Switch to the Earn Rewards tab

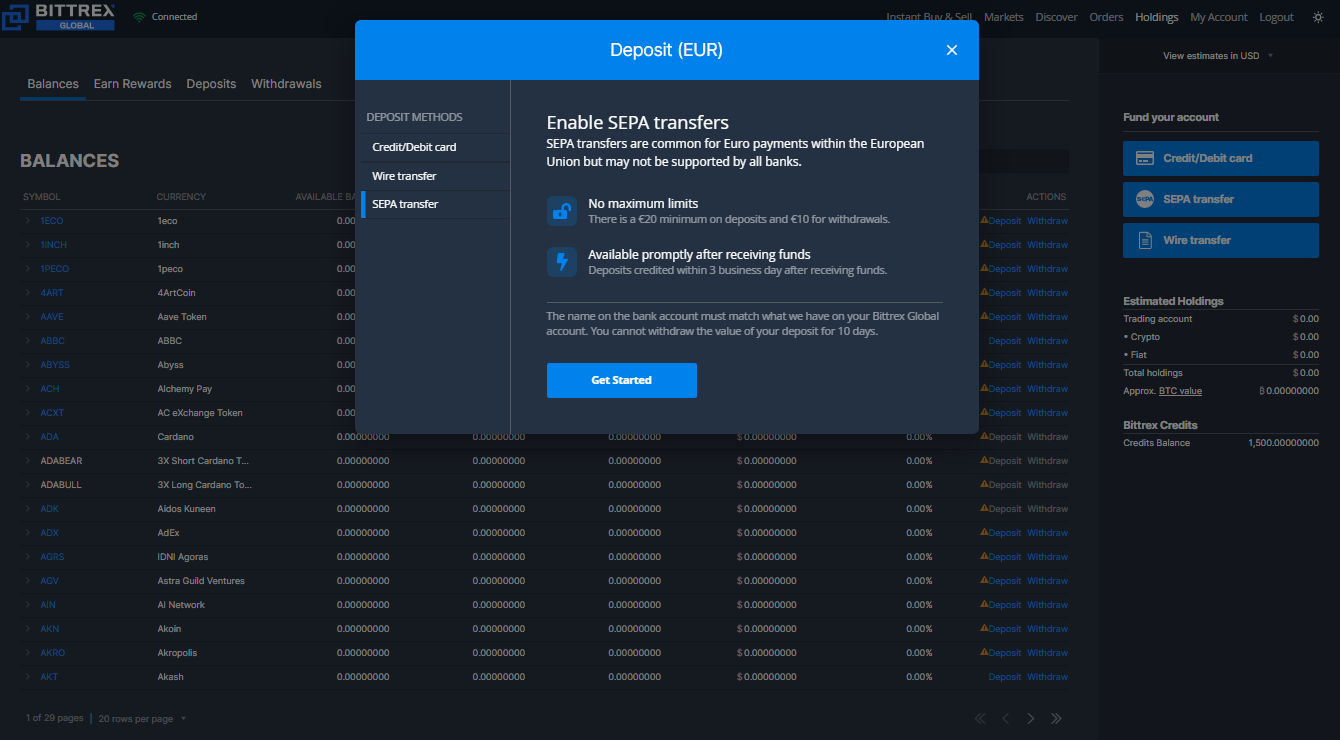coord(133,84)
